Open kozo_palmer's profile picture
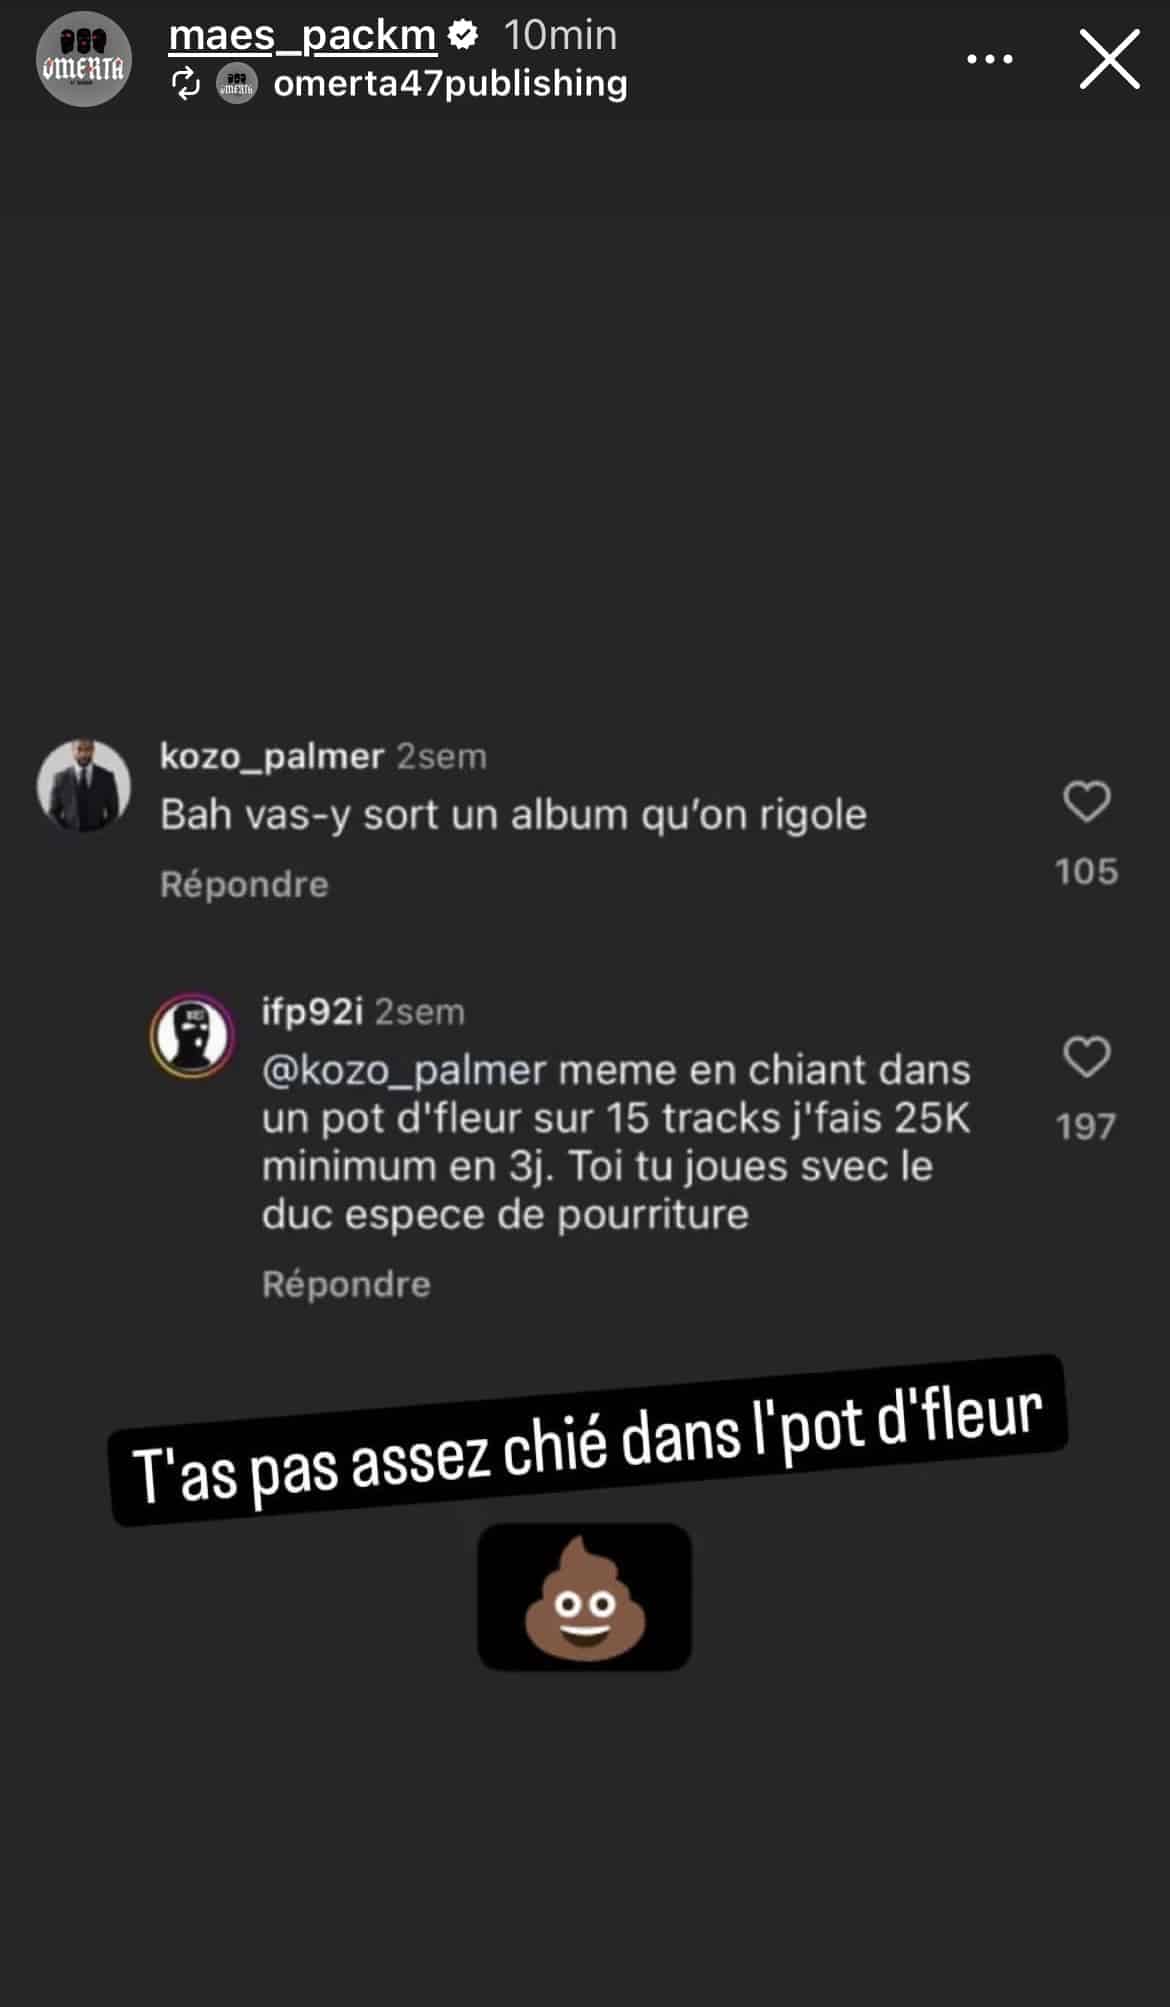This screenshot has width=1170, height=2007. 84,786
